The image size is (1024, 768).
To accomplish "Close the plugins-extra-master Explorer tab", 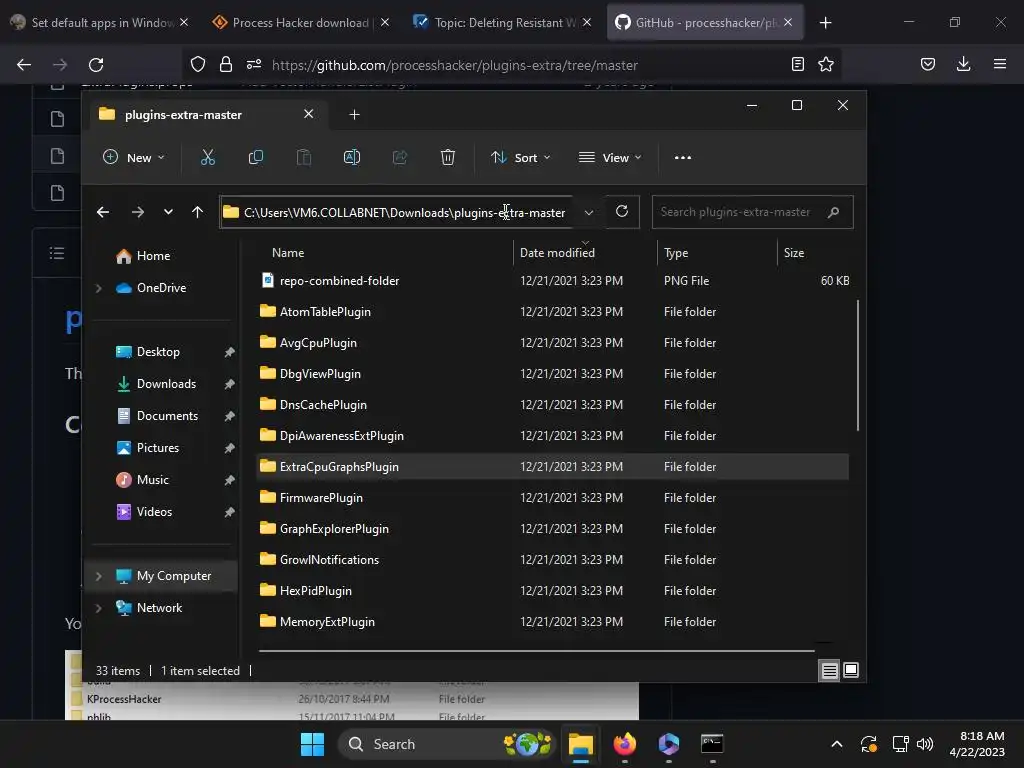I will 308,114.
